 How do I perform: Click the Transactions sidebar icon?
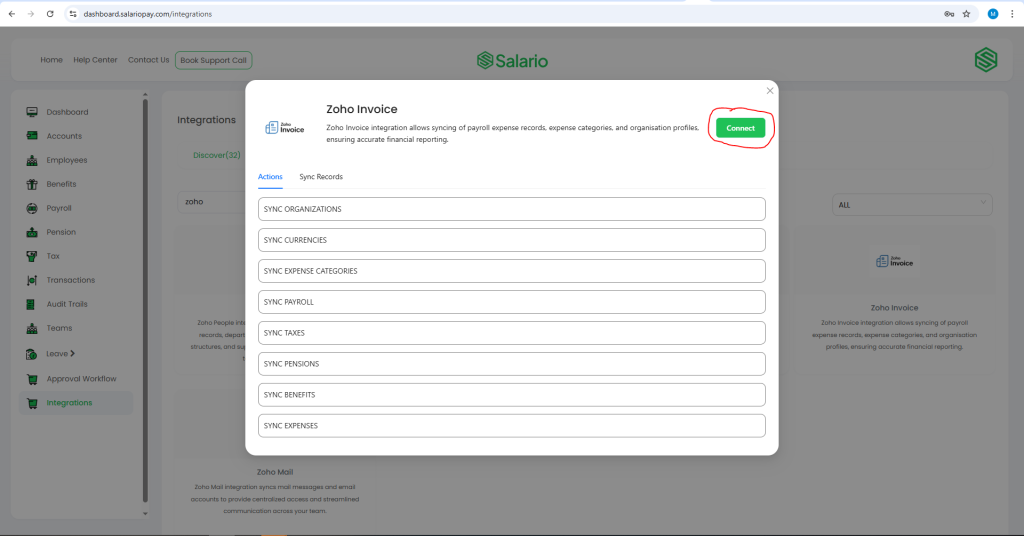31,280
